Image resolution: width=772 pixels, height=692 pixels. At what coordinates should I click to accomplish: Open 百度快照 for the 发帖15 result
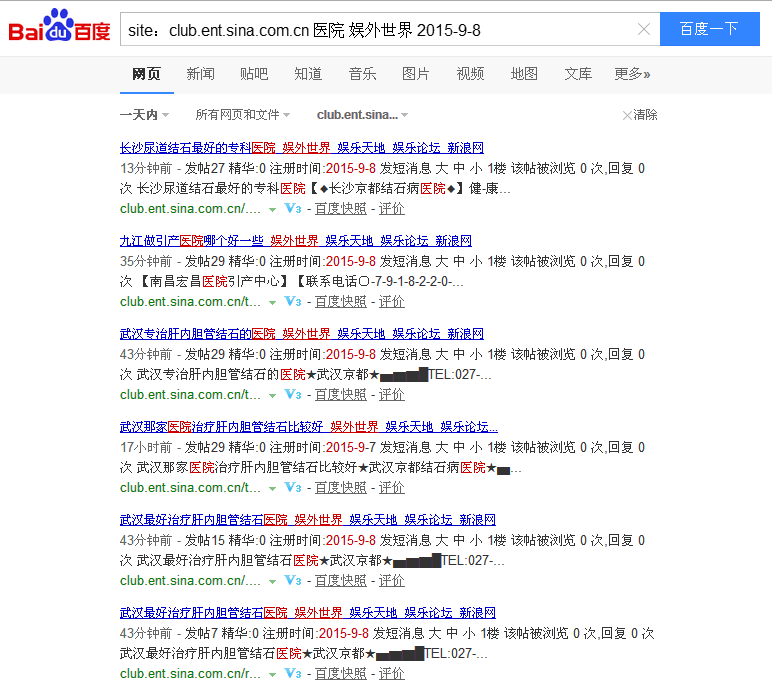click(341, 581)
